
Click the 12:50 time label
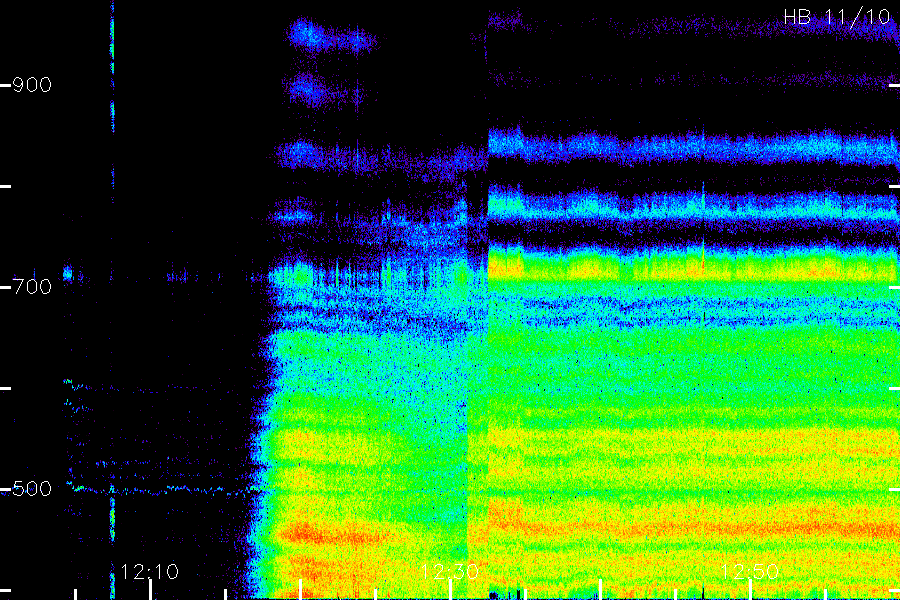click(x=750, y=571)
